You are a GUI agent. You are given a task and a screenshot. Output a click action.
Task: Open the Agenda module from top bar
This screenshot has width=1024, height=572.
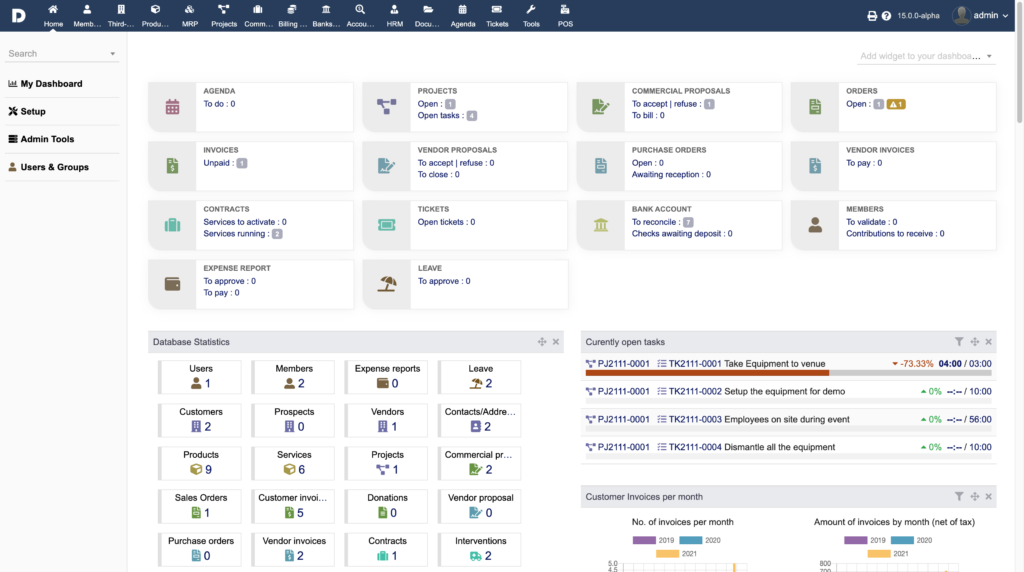point(463,14)
